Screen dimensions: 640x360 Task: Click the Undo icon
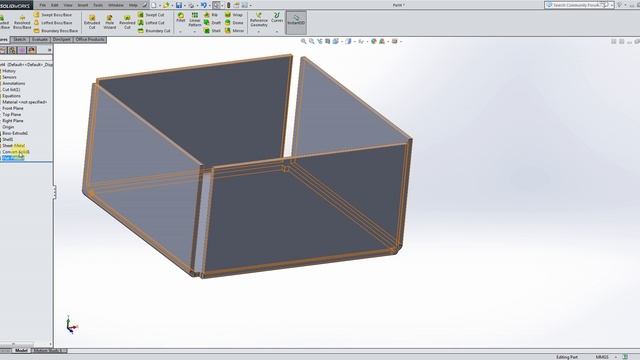[x=203, y=5]
